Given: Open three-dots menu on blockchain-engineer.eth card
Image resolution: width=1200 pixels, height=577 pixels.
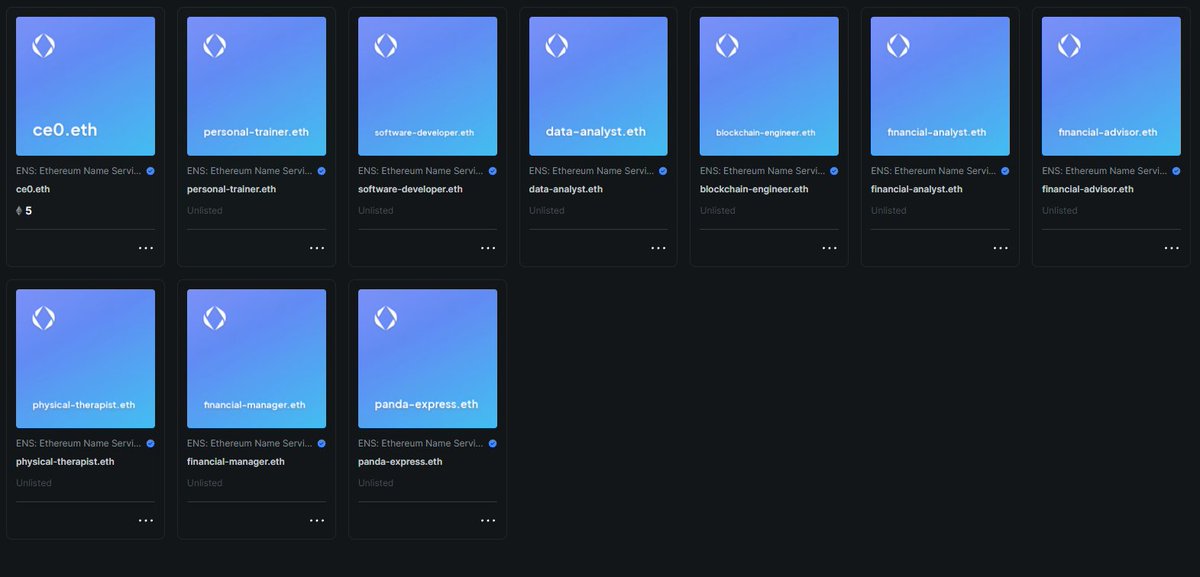Looking at the screenshot, I should [830, 248].
